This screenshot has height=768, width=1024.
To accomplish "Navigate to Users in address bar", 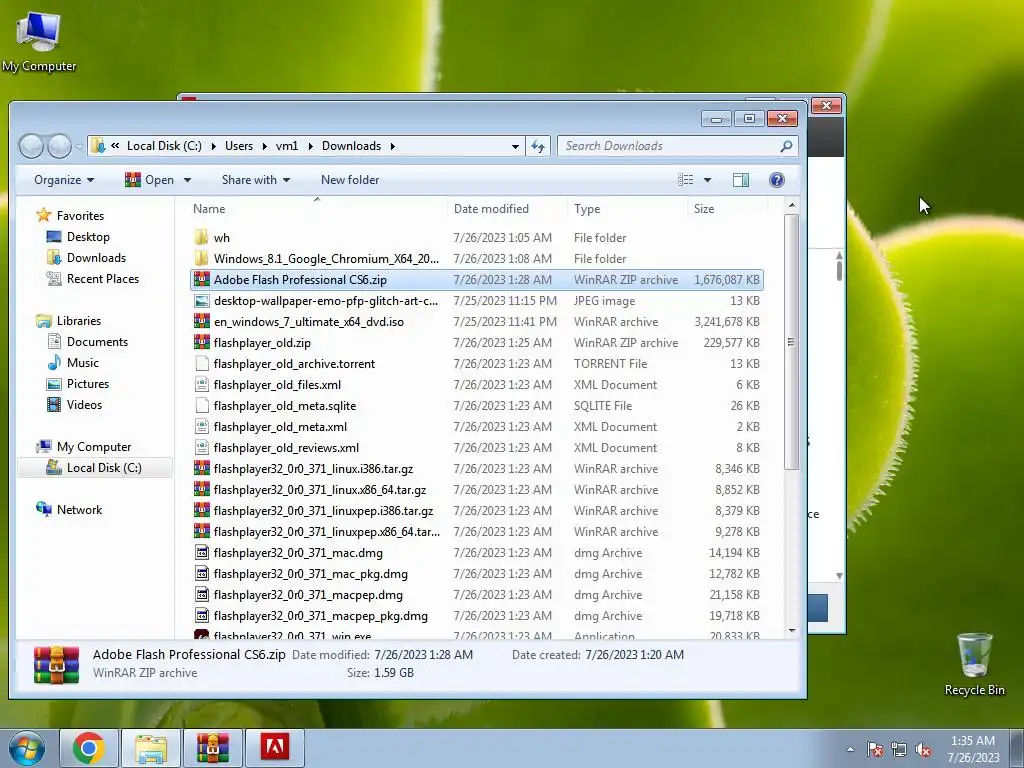I will pyautogui.click(x=239, y=146).
